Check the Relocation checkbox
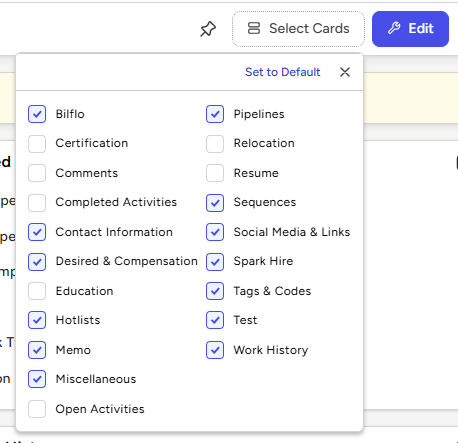This screenshot has height=443, width=458. (x=215, y=144)
